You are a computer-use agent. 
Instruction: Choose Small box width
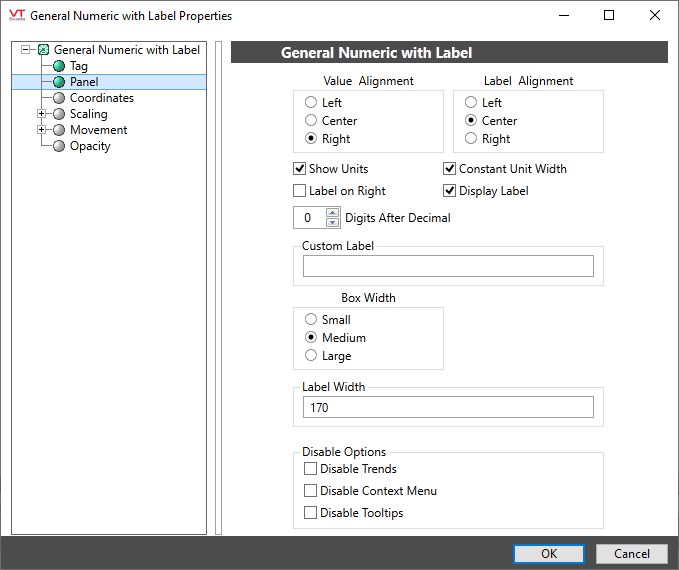[311, 319]
